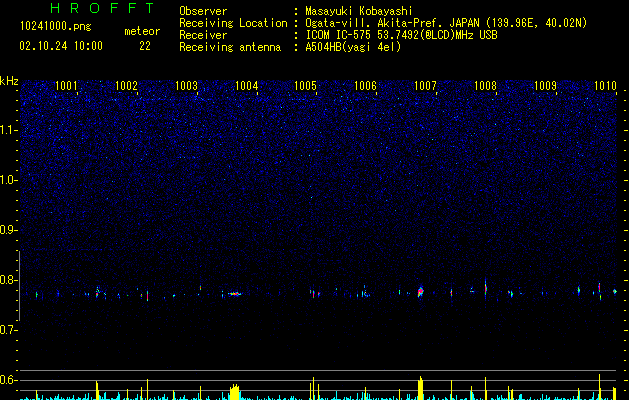Click the strong meteor echo near 1007
Image resolution: width=629 pixels, height=400 pixels.
point(420,291)
